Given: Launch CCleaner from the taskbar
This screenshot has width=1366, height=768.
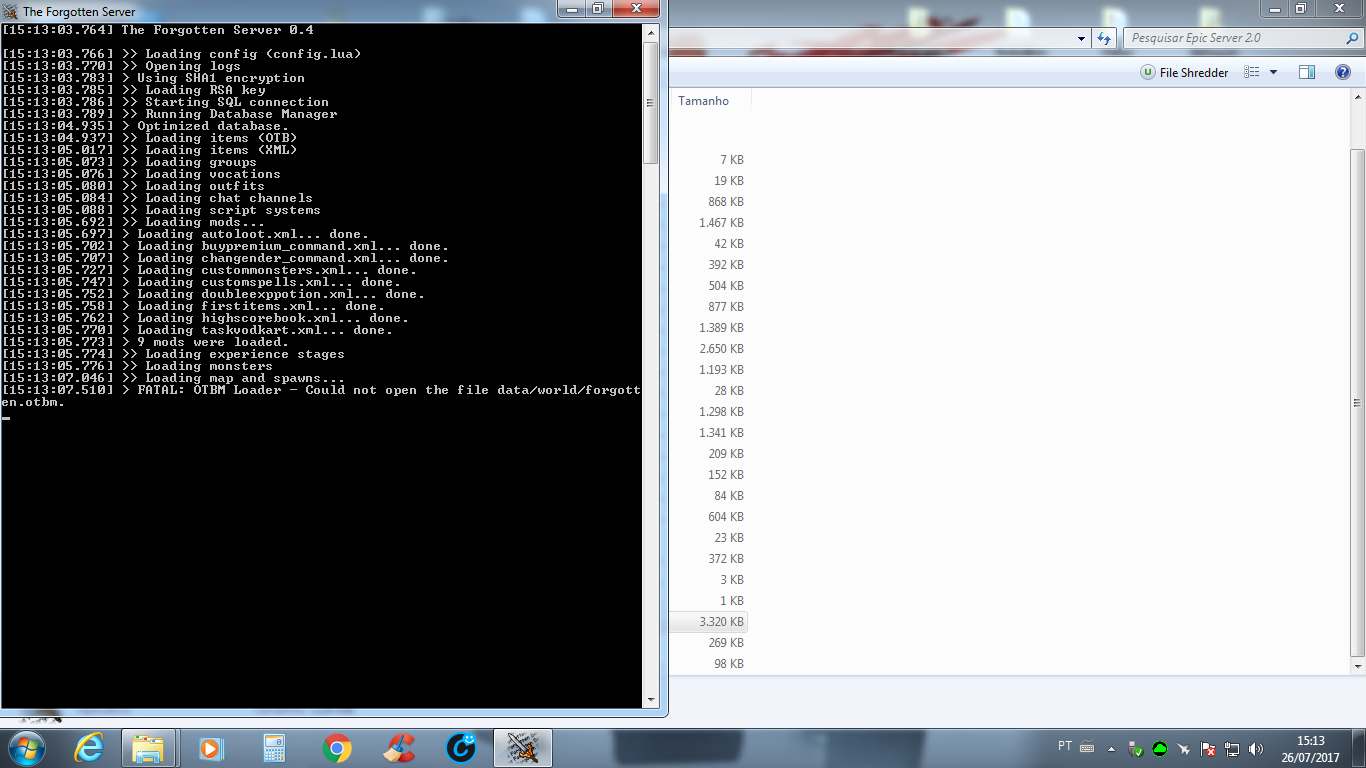Looking at the screenshot, I should coord(400,748).
